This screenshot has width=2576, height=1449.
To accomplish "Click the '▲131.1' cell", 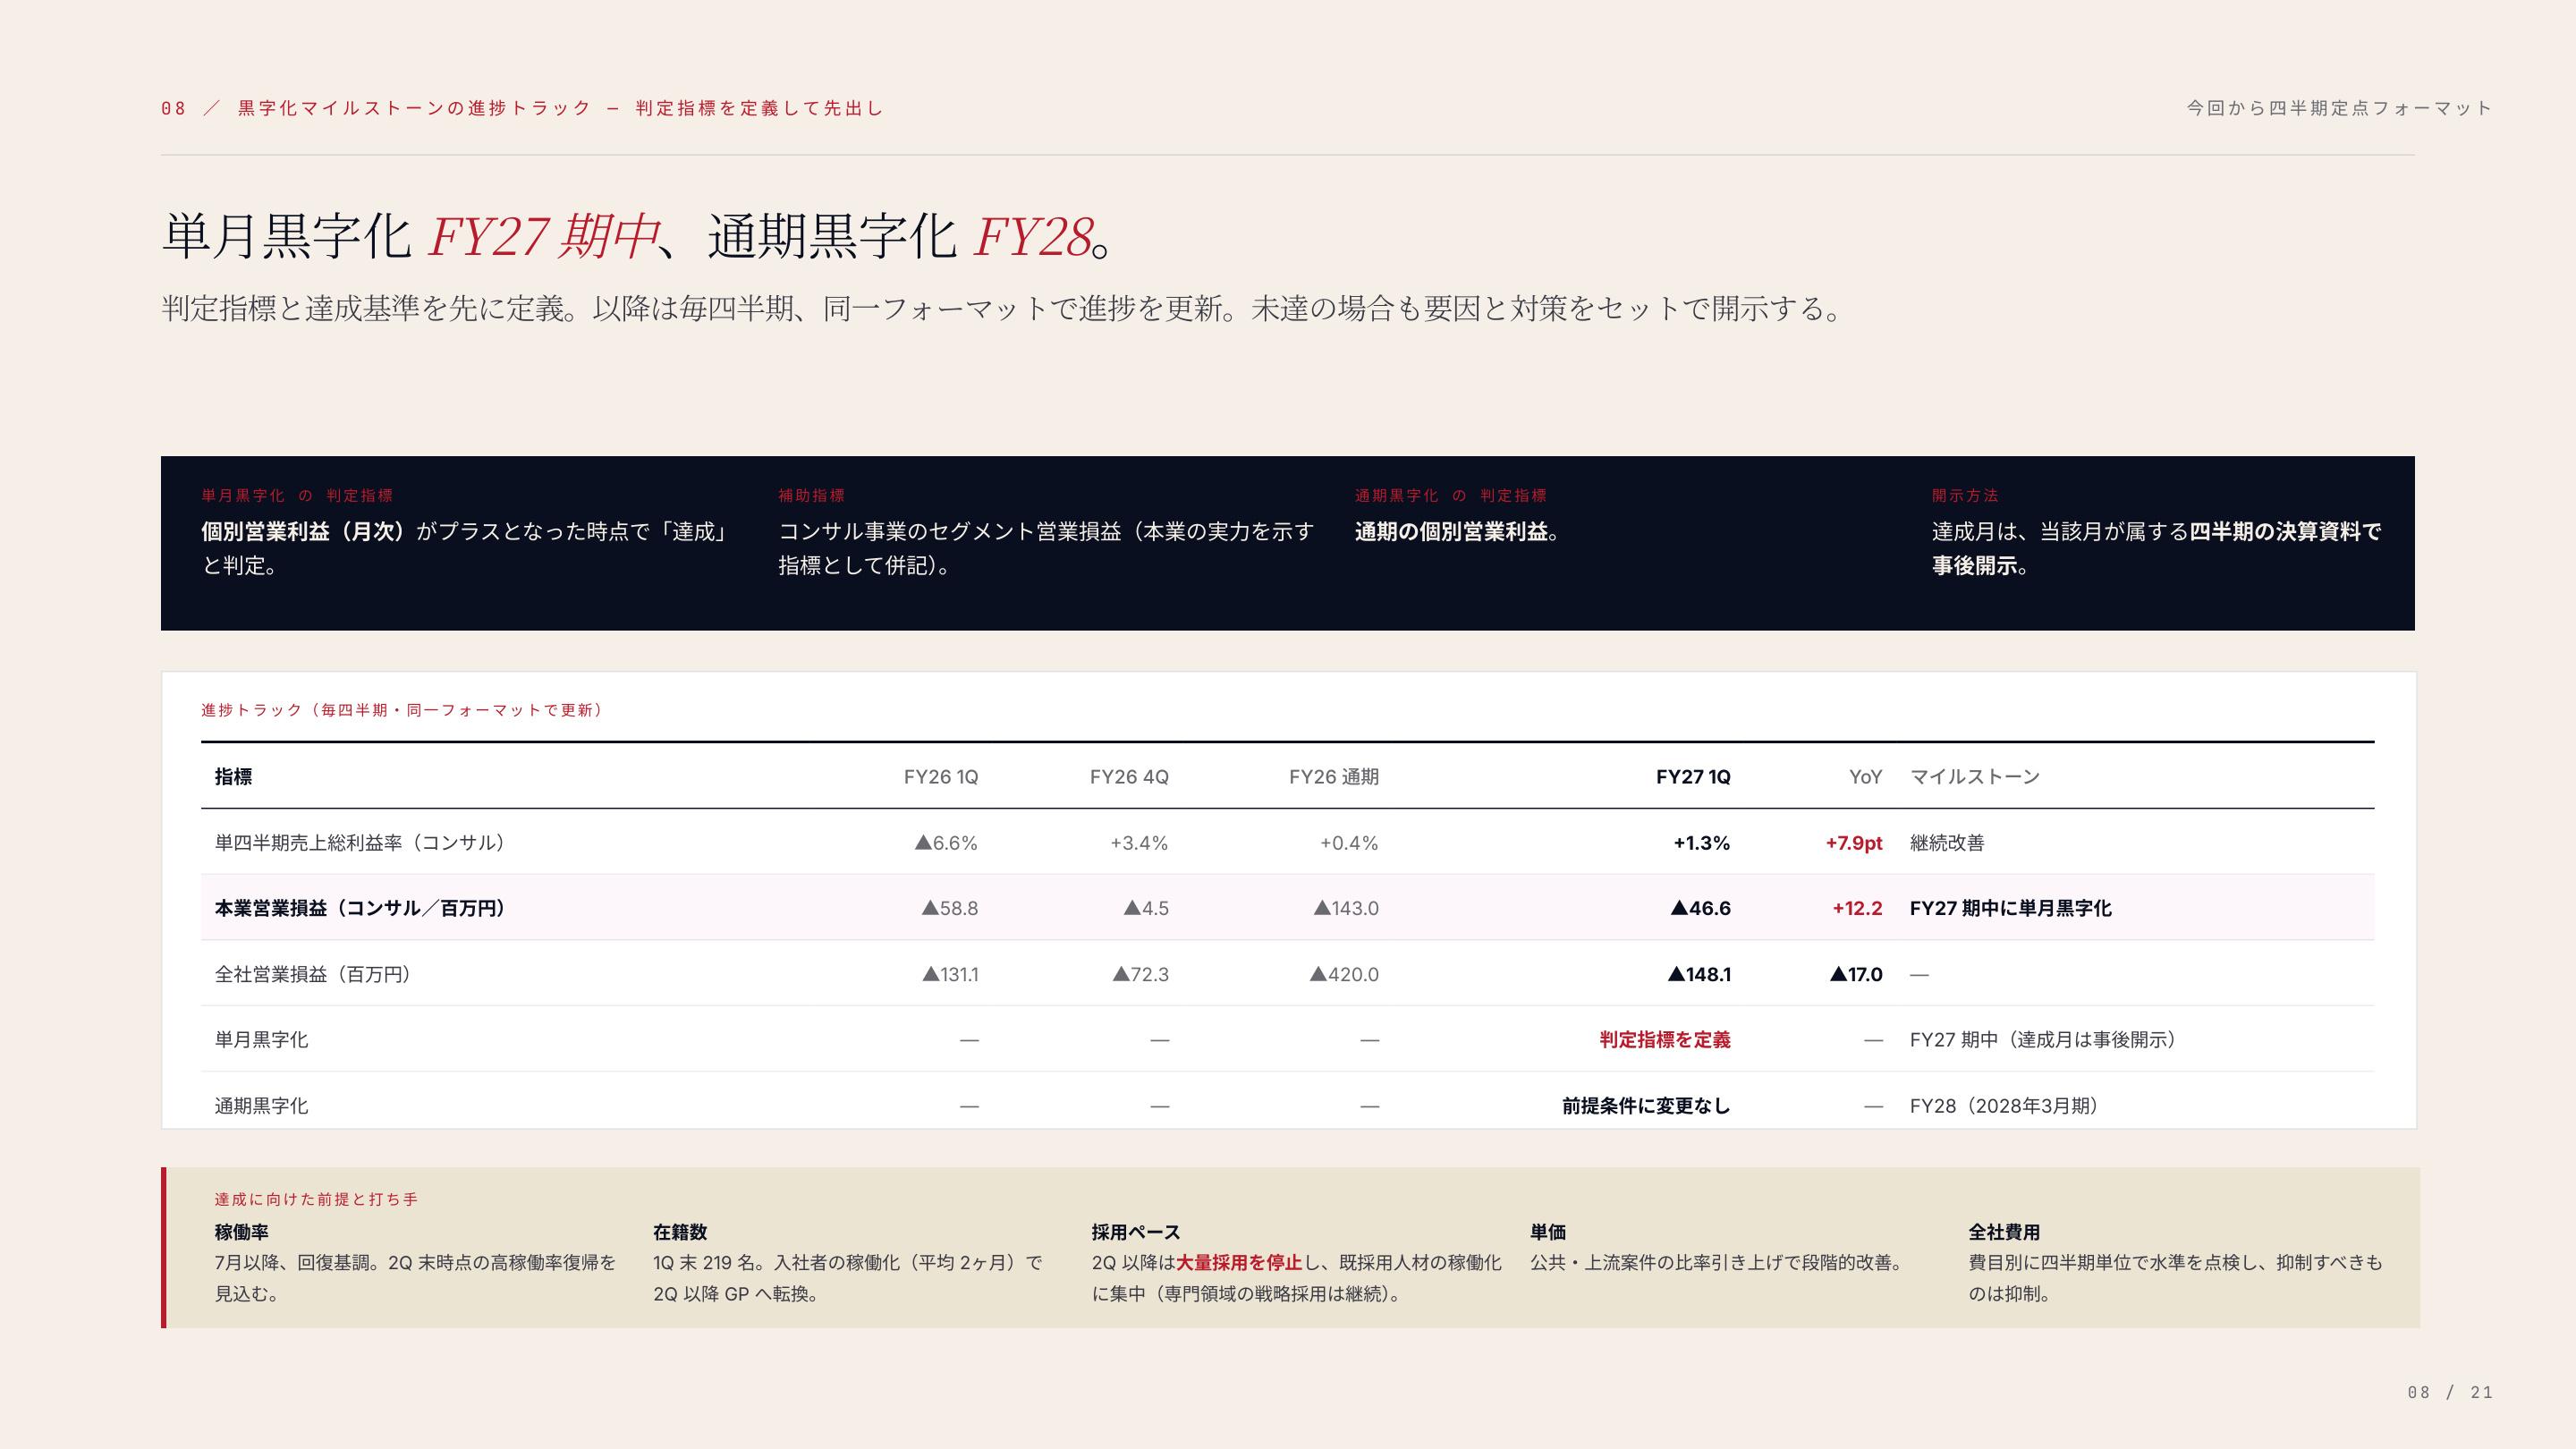I will pyautogui.click(x=950, y=974).
